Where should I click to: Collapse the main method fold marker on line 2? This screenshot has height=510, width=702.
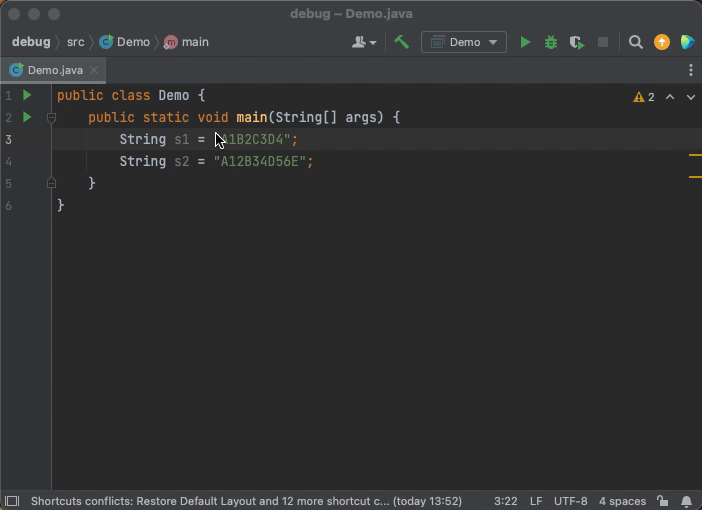[51, 118]
